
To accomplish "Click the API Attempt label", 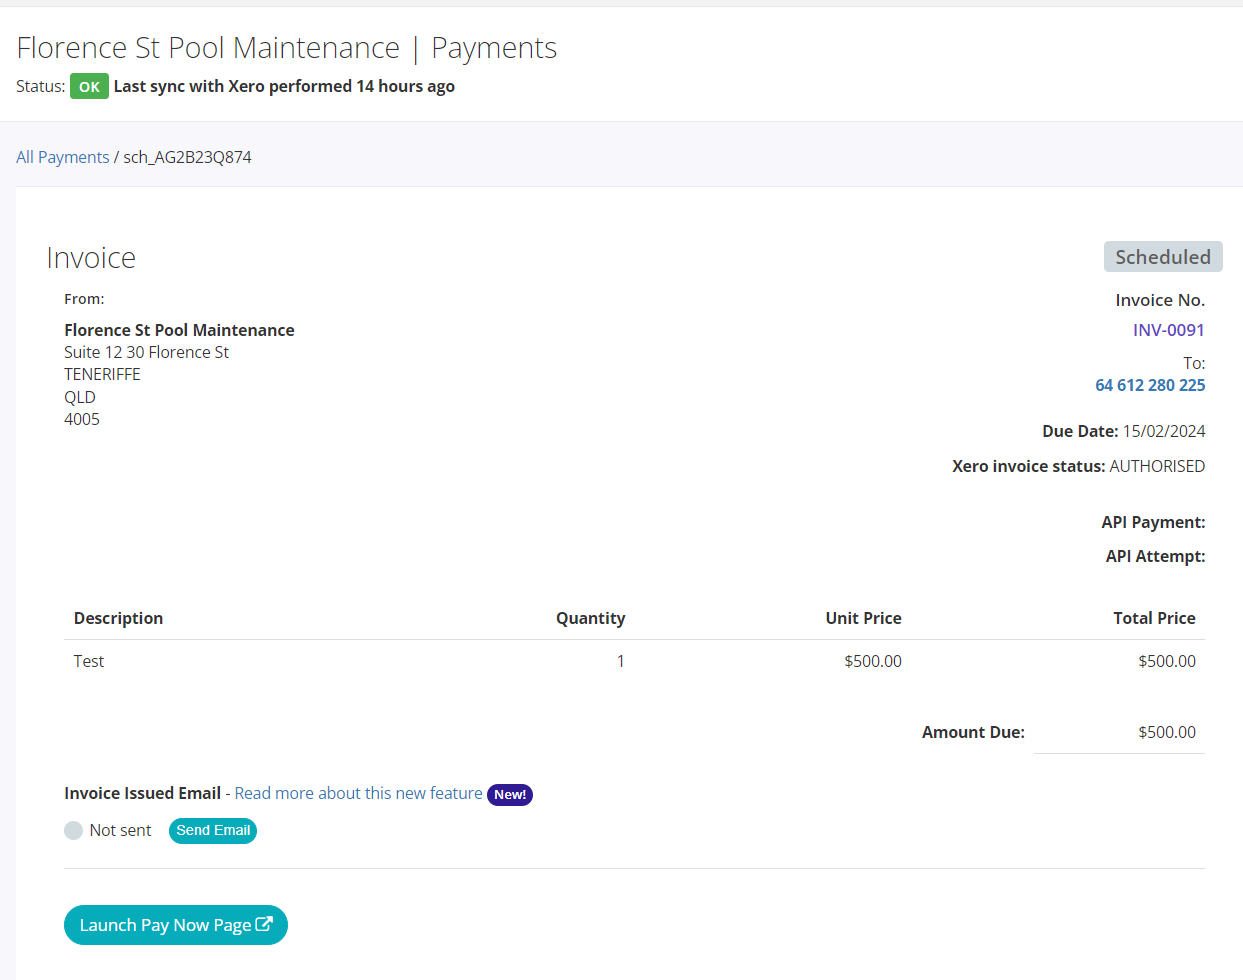I will [1155, 556].
